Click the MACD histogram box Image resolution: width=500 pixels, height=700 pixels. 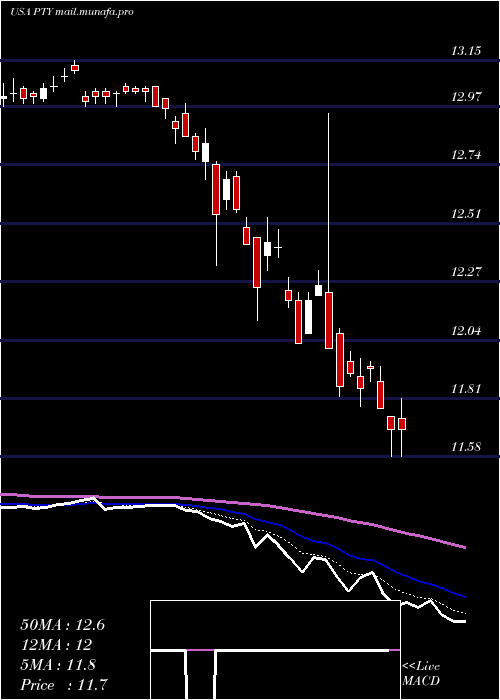point(275,650)
